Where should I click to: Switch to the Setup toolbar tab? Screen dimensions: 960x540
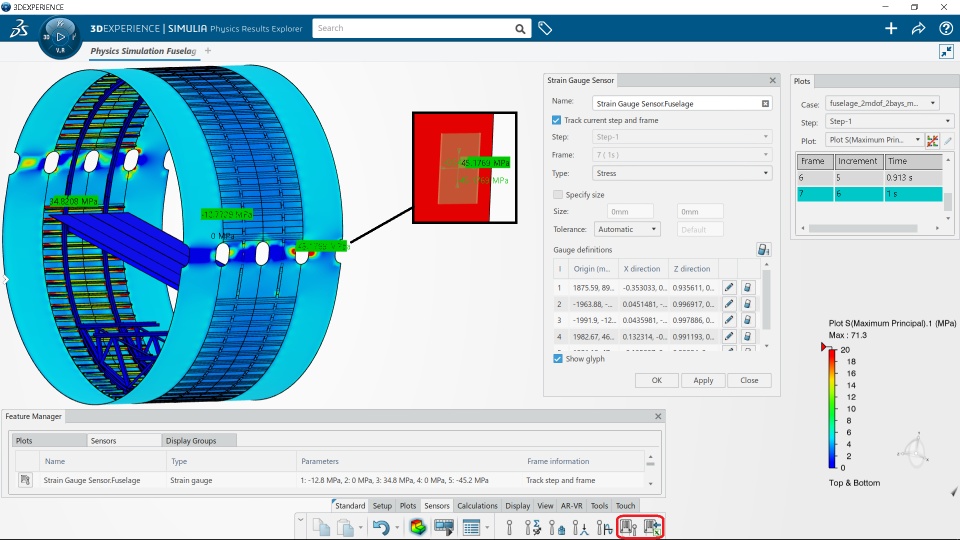pos(382,506)
